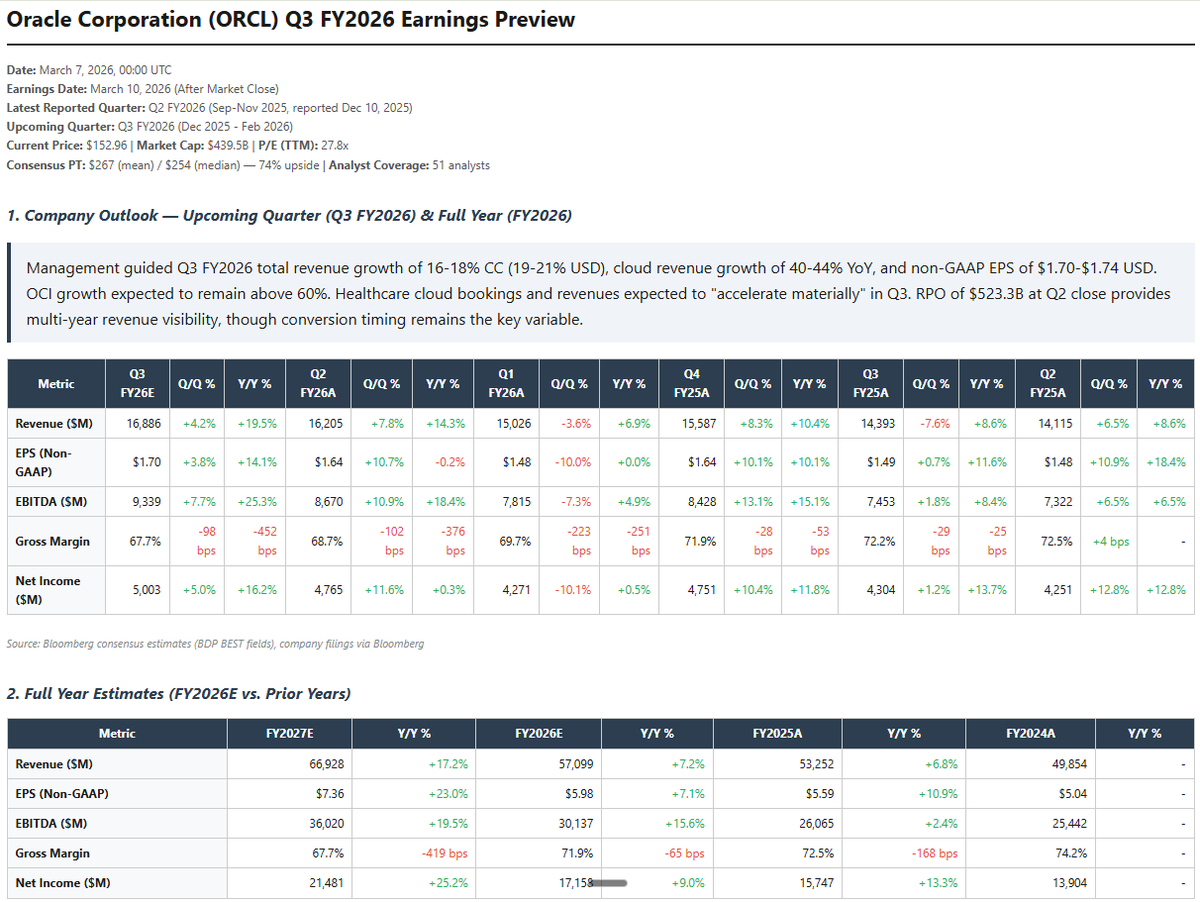The height and width of the screenshot is (902, 1200).
Task: Click the management guidance paragraph block
Action: click(x=601, y=293)
